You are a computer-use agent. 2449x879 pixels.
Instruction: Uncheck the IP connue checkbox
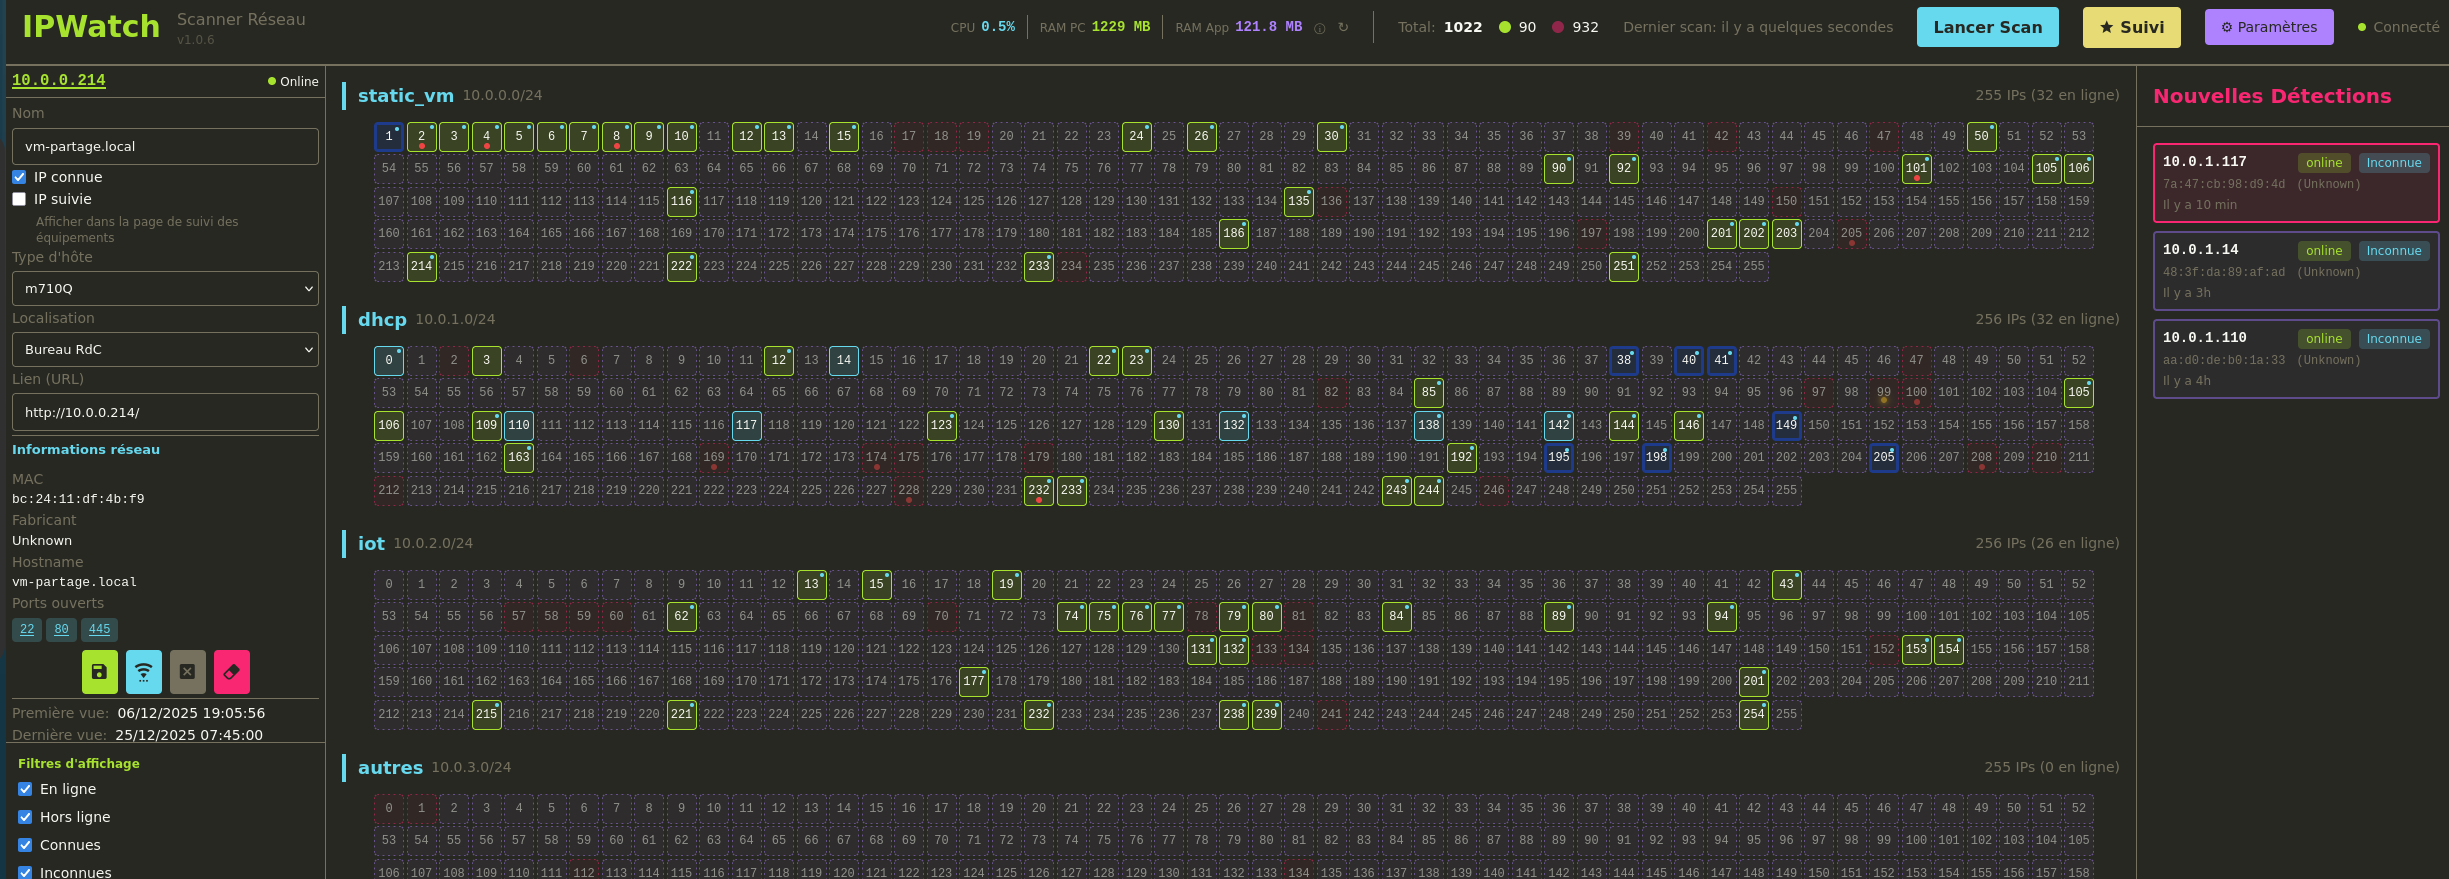pyautogui.click(x=19, y=177)
